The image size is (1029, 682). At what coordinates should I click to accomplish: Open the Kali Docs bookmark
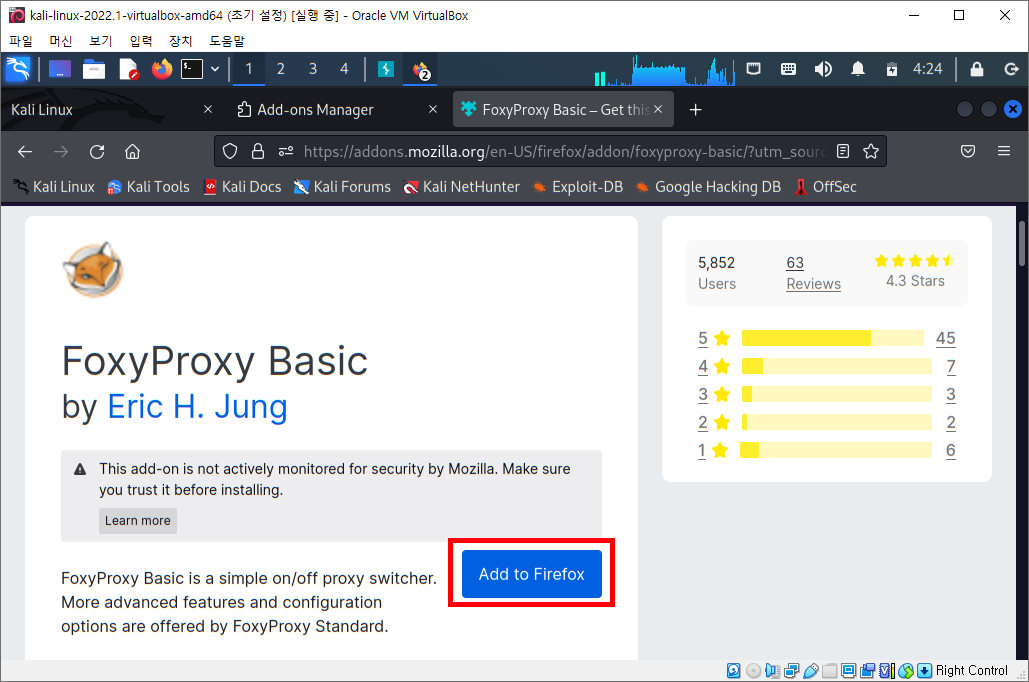click(242, 187)
